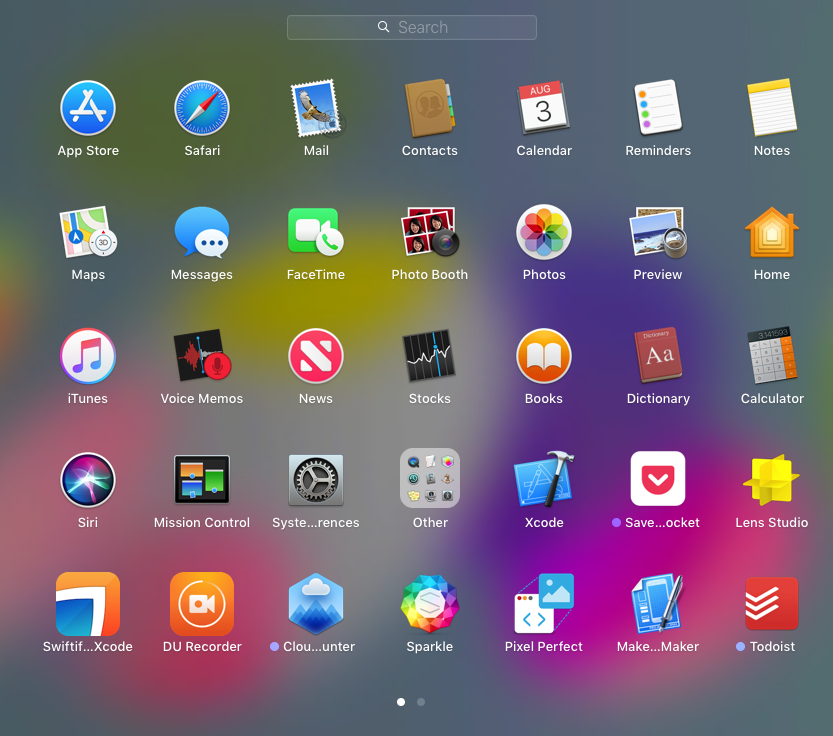Click the Launchpad search field

click(412, 27)
